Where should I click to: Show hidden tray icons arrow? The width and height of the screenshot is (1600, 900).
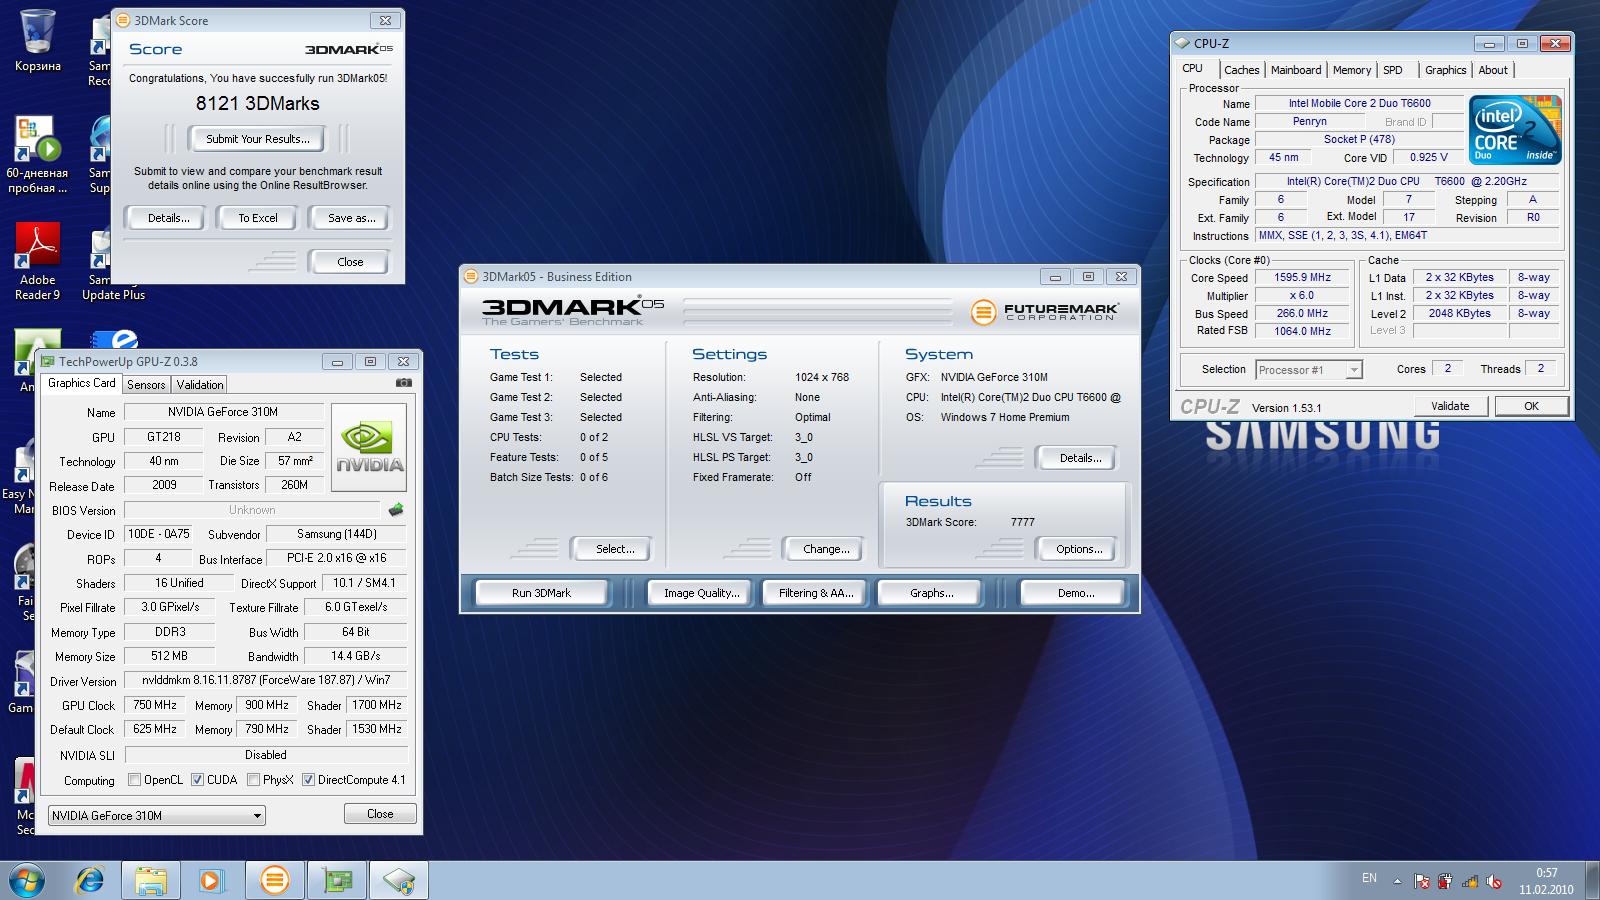(x=1398, y=880)
